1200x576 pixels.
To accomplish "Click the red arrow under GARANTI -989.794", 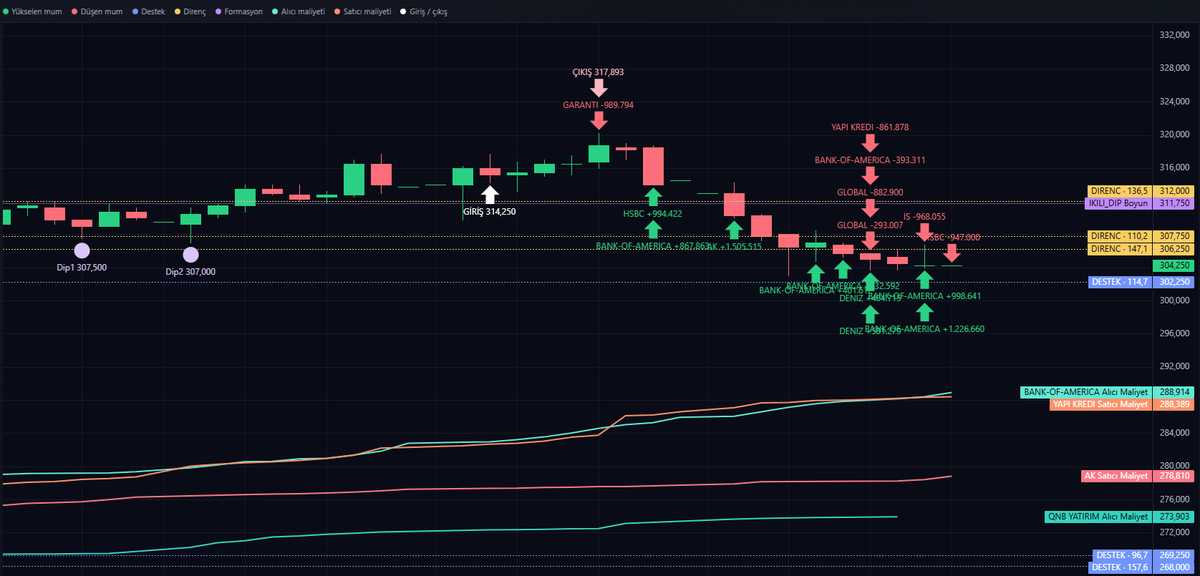I will point(598,120).
